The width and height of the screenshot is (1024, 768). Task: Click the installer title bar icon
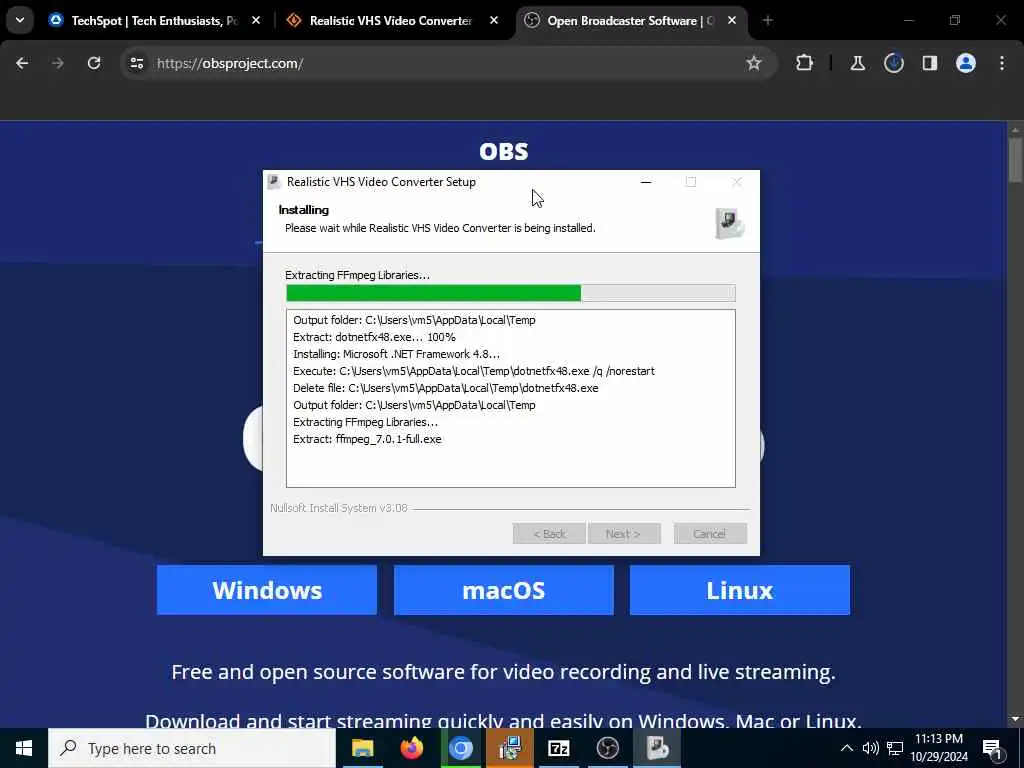coord(274,182)
